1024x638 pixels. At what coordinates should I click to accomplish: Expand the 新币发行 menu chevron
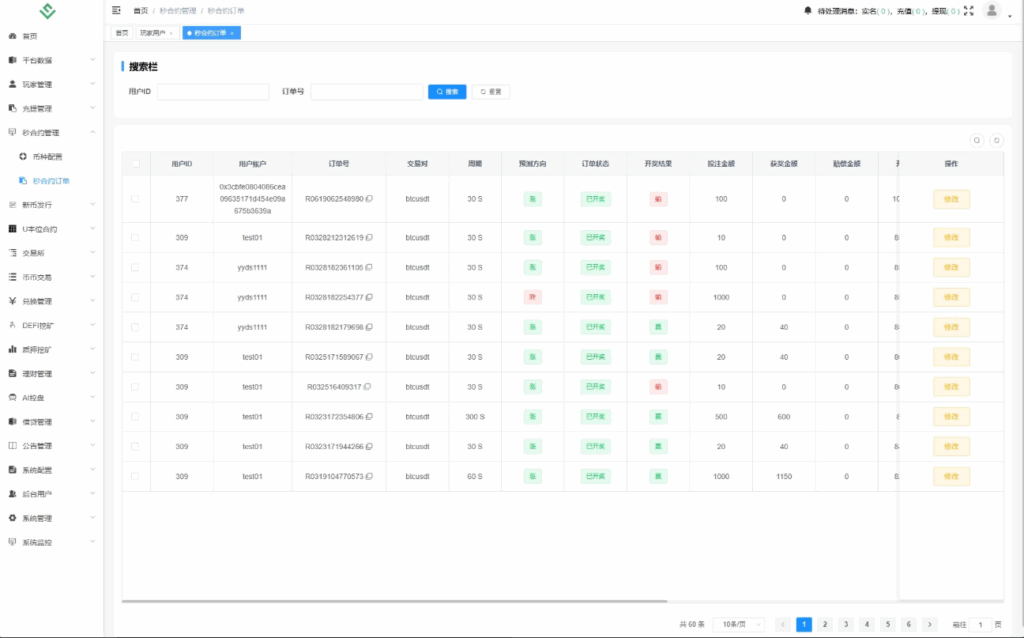coord(93,204)
